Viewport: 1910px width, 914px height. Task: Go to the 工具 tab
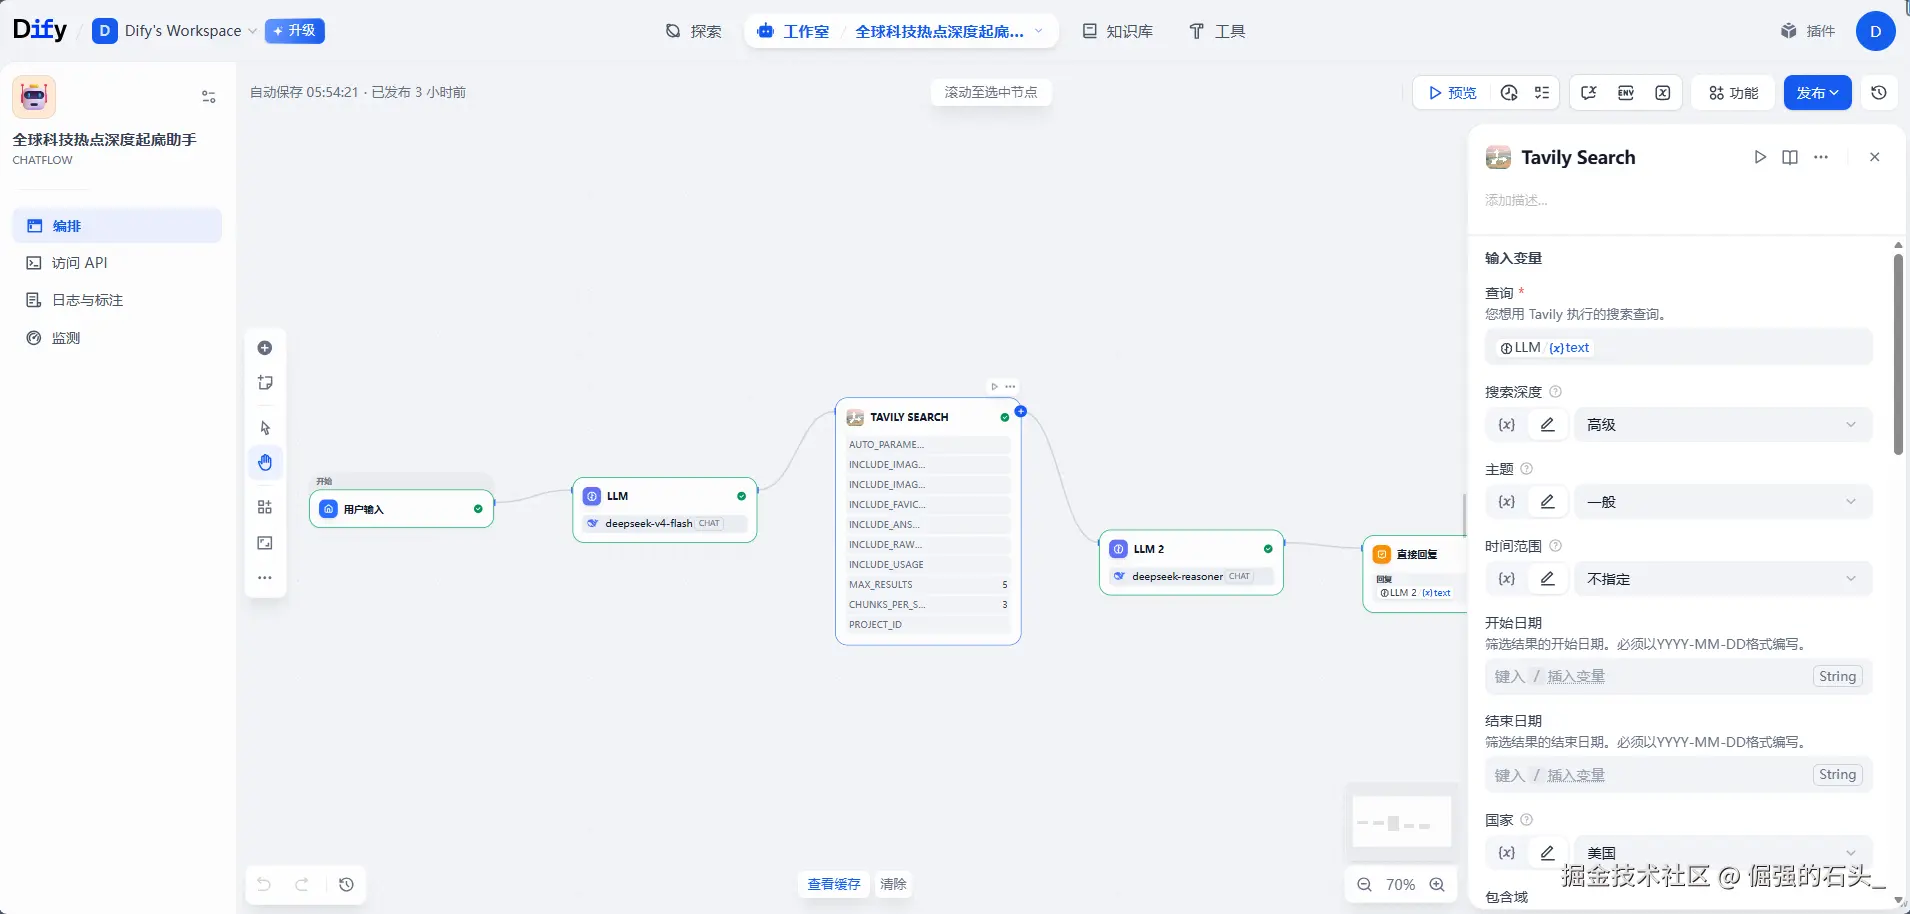[x=1217, y=31]
